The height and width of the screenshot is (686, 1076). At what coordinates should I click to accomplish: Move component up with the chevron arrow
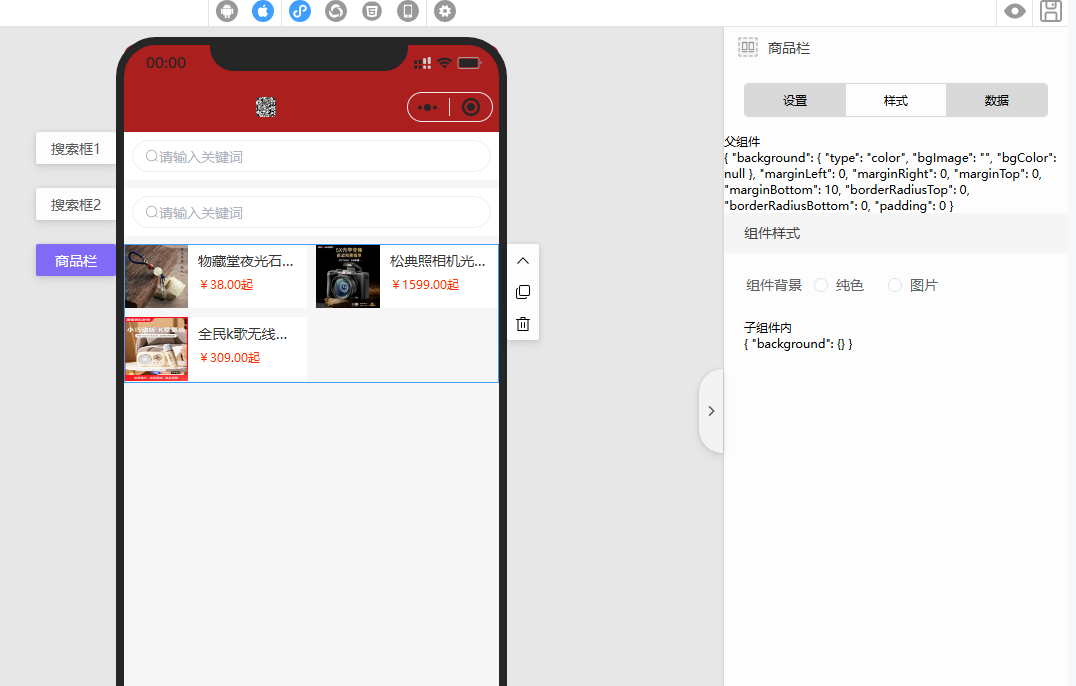[x=522, y=260]
